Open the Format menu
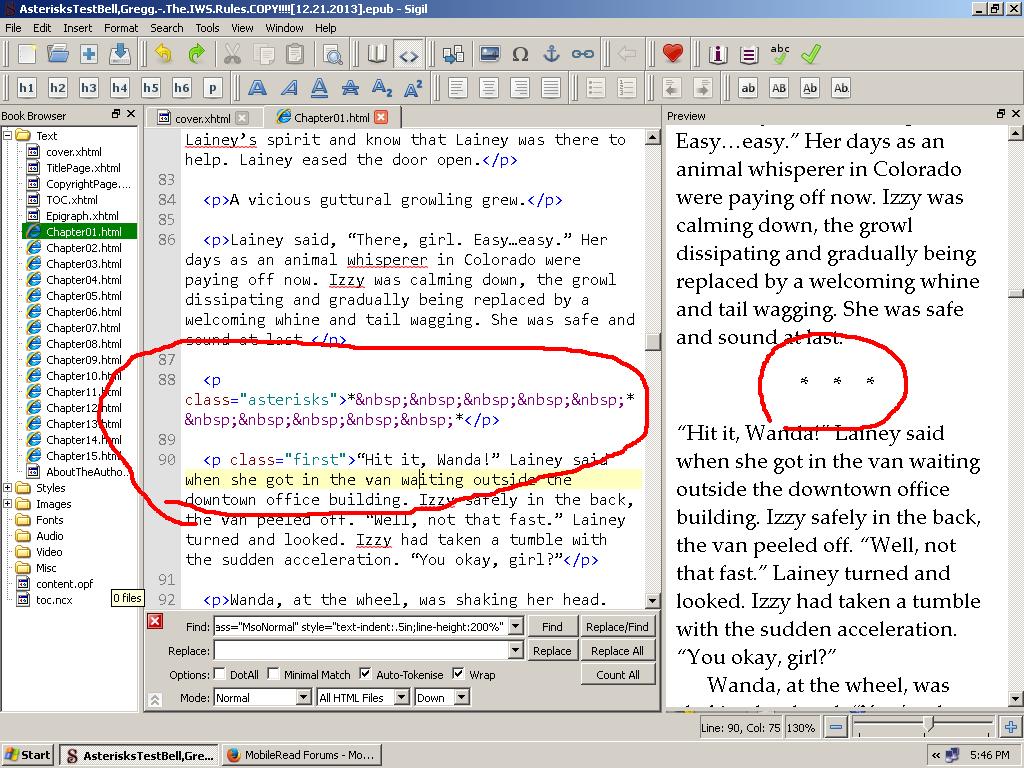The width and height of the screenshot is (1024, 768). pyautogui.click(x=121, y=28)
